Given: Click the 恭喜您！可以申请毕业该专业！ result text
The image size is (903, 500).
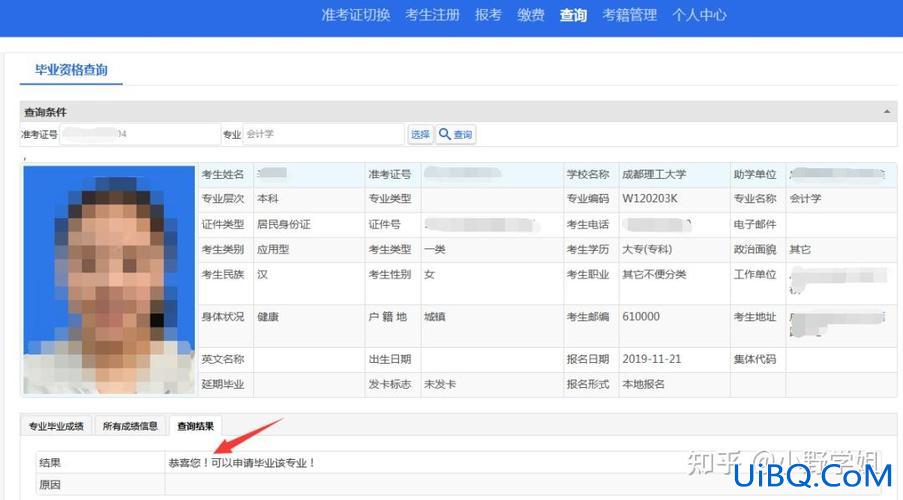Looking at the screenshot, I should click(x=242, y=463).
